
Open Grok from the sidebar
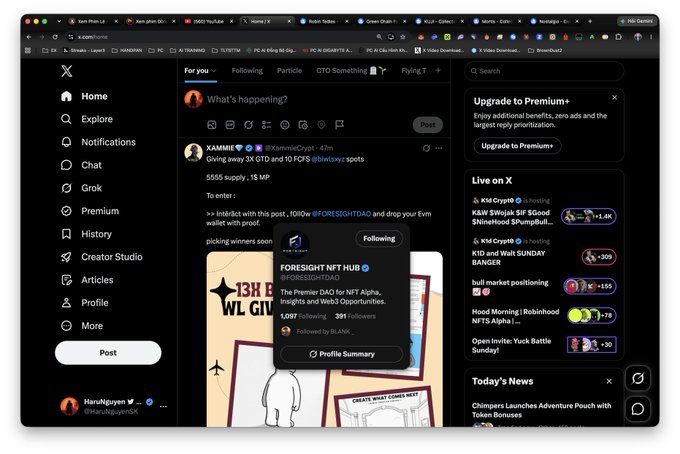point(81,188)
